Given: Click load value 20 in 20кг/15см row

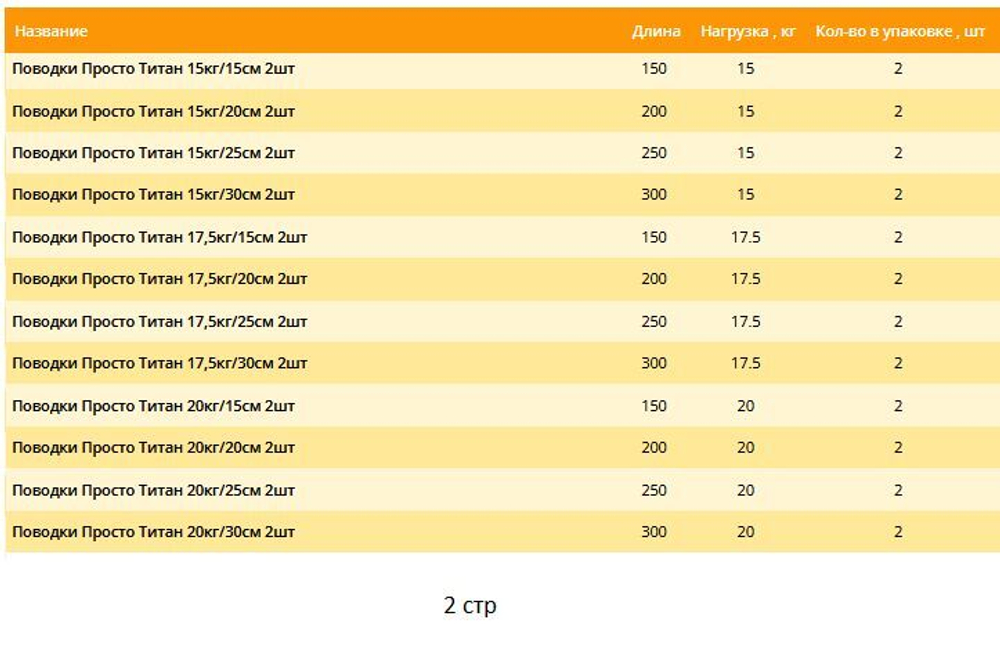Looking at the screenshot, I should tap(746, 406).
